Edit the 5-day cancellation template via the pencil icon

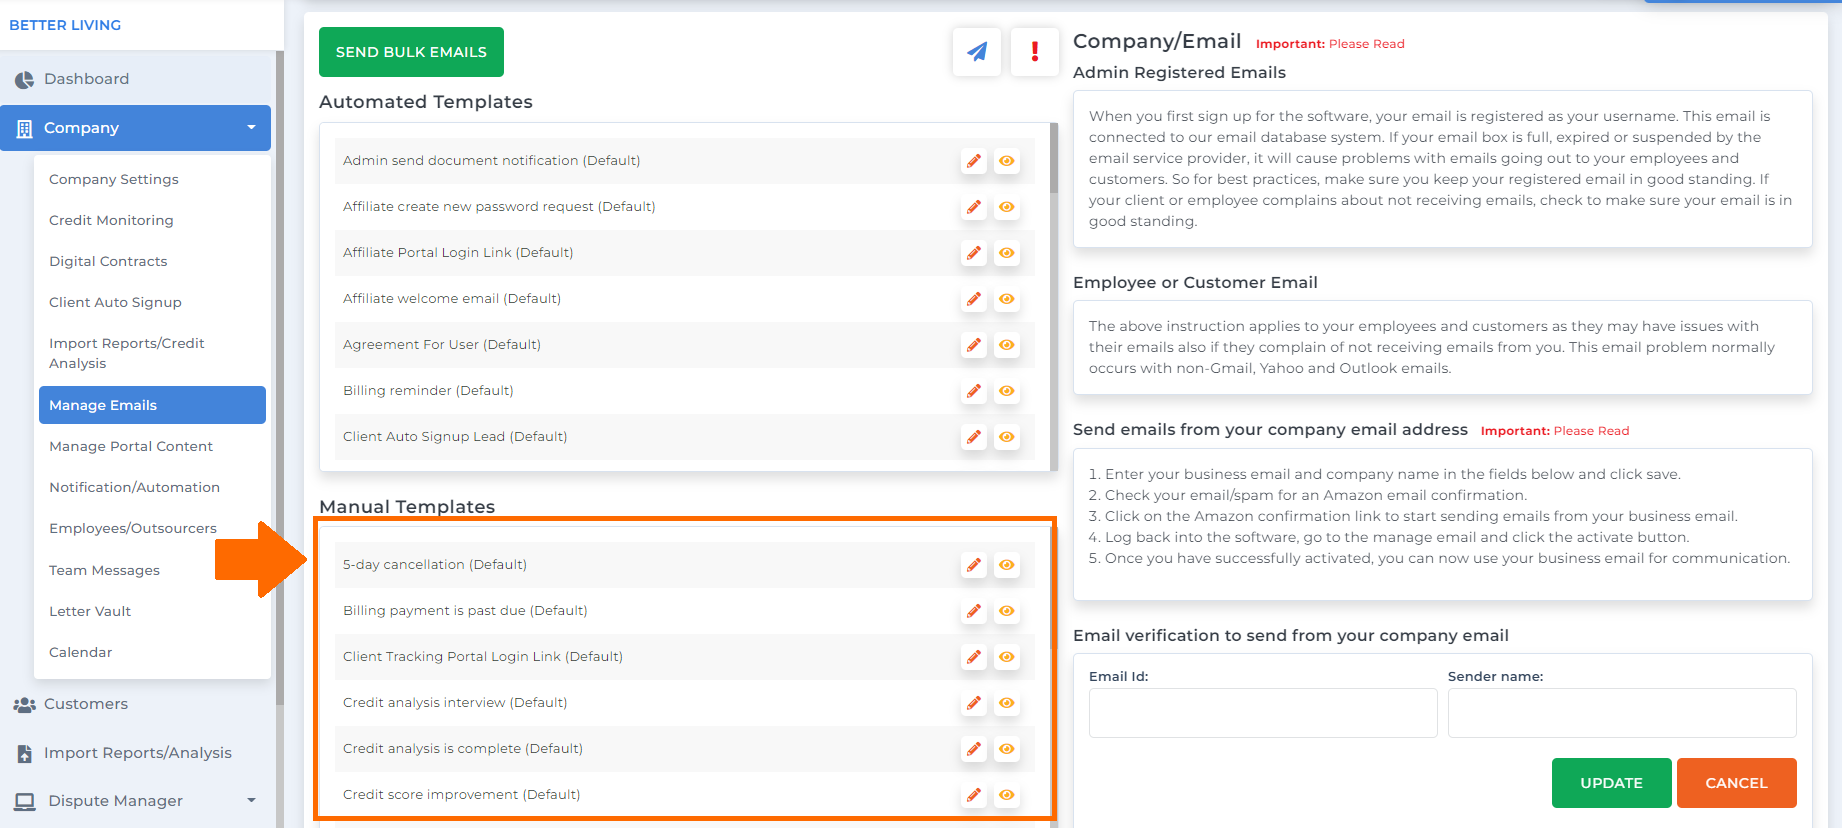[974, 565]
